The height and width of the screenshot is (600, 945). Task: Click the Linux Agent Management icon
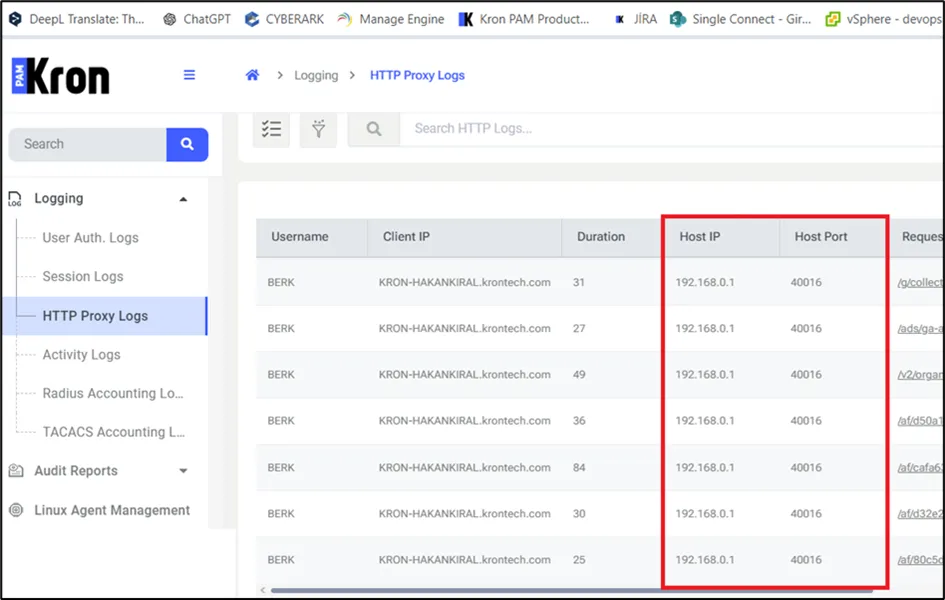(16, 510)
